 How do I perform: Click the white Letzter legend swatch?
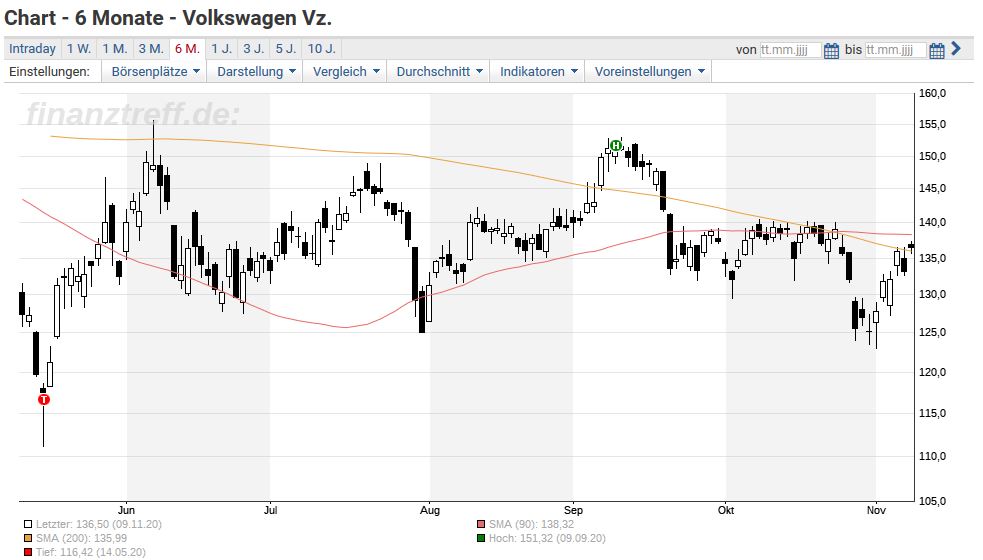pos(28,524)
